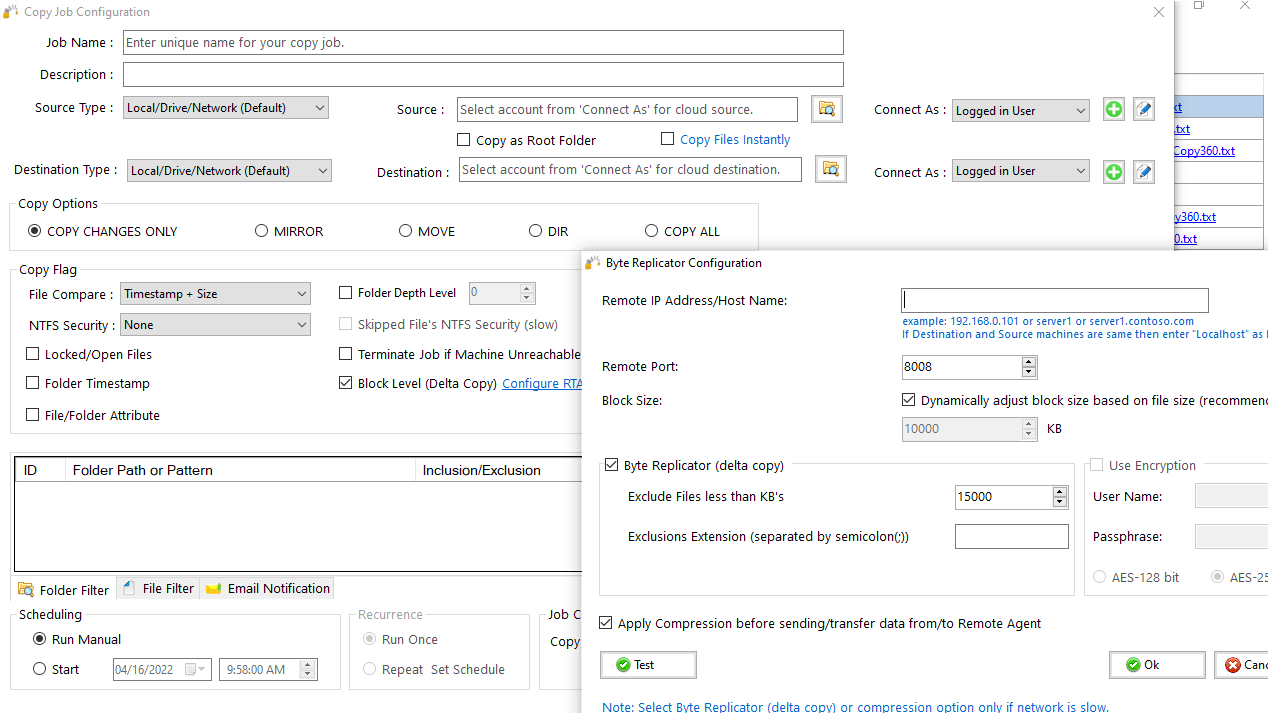Select COPY CHANGES ONLY option
The height and width of the screenshot is (714, 1269).
(x=35, y=231)
